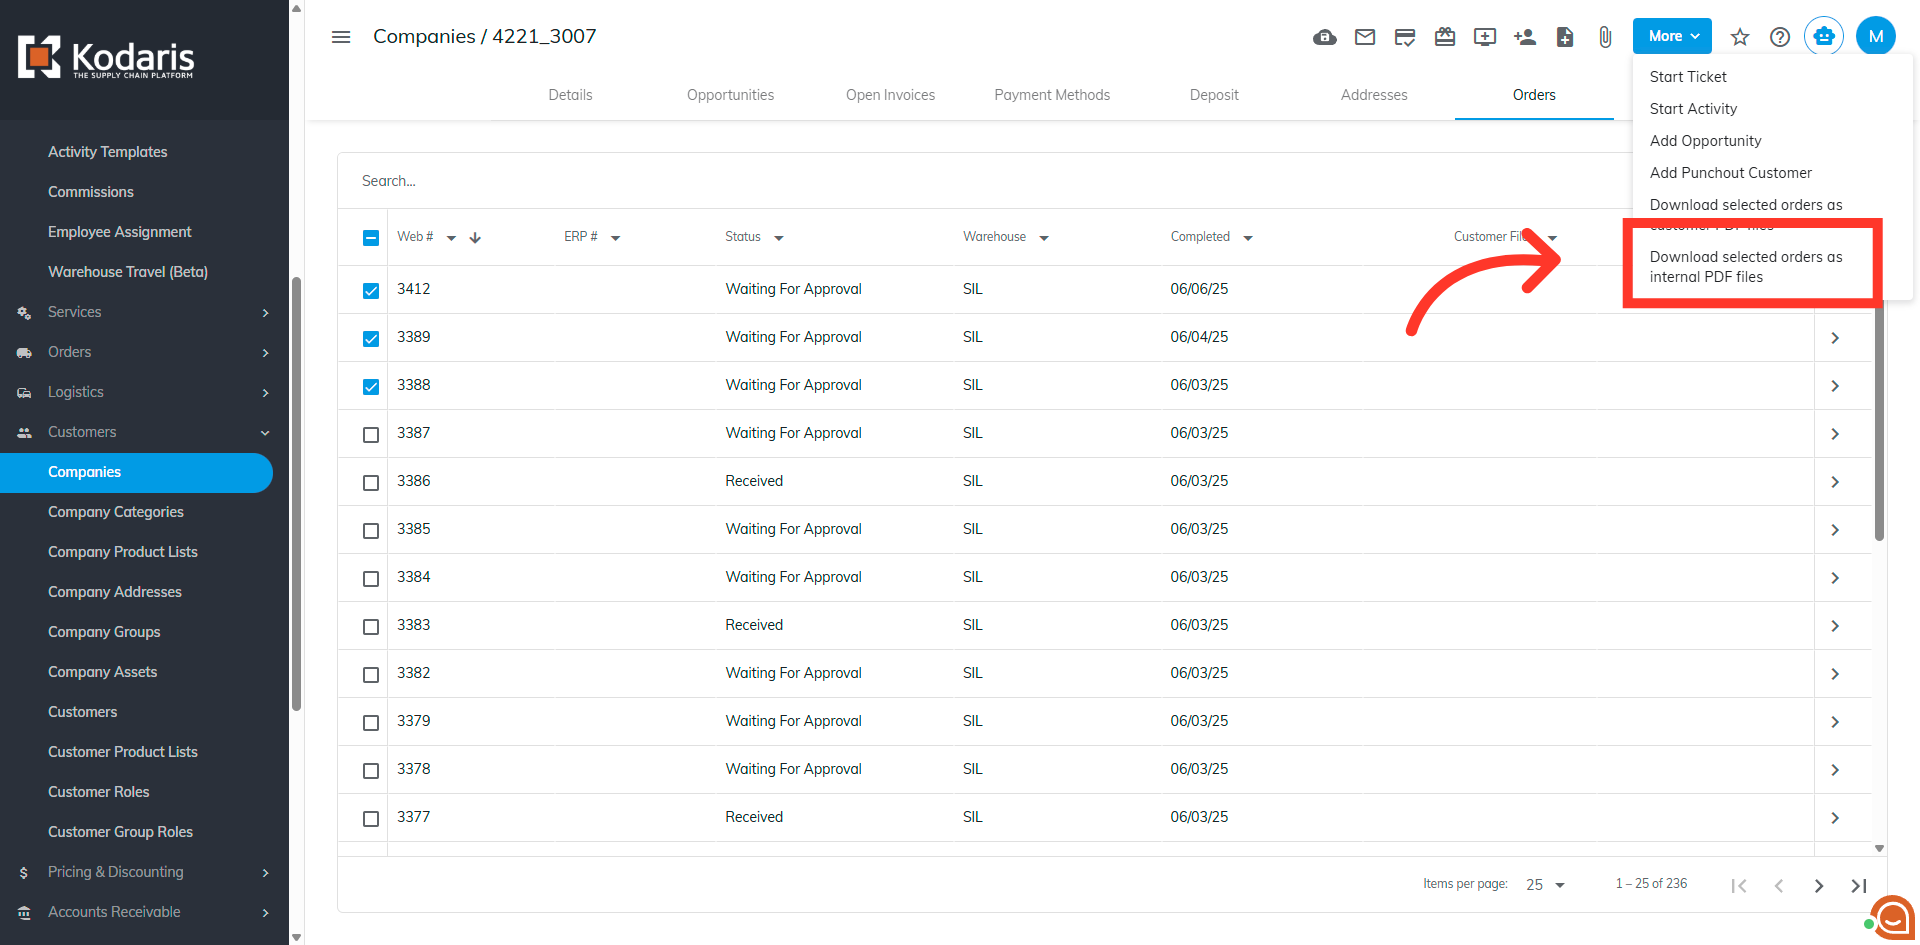Click the add document icon

tap(1565, 37)
